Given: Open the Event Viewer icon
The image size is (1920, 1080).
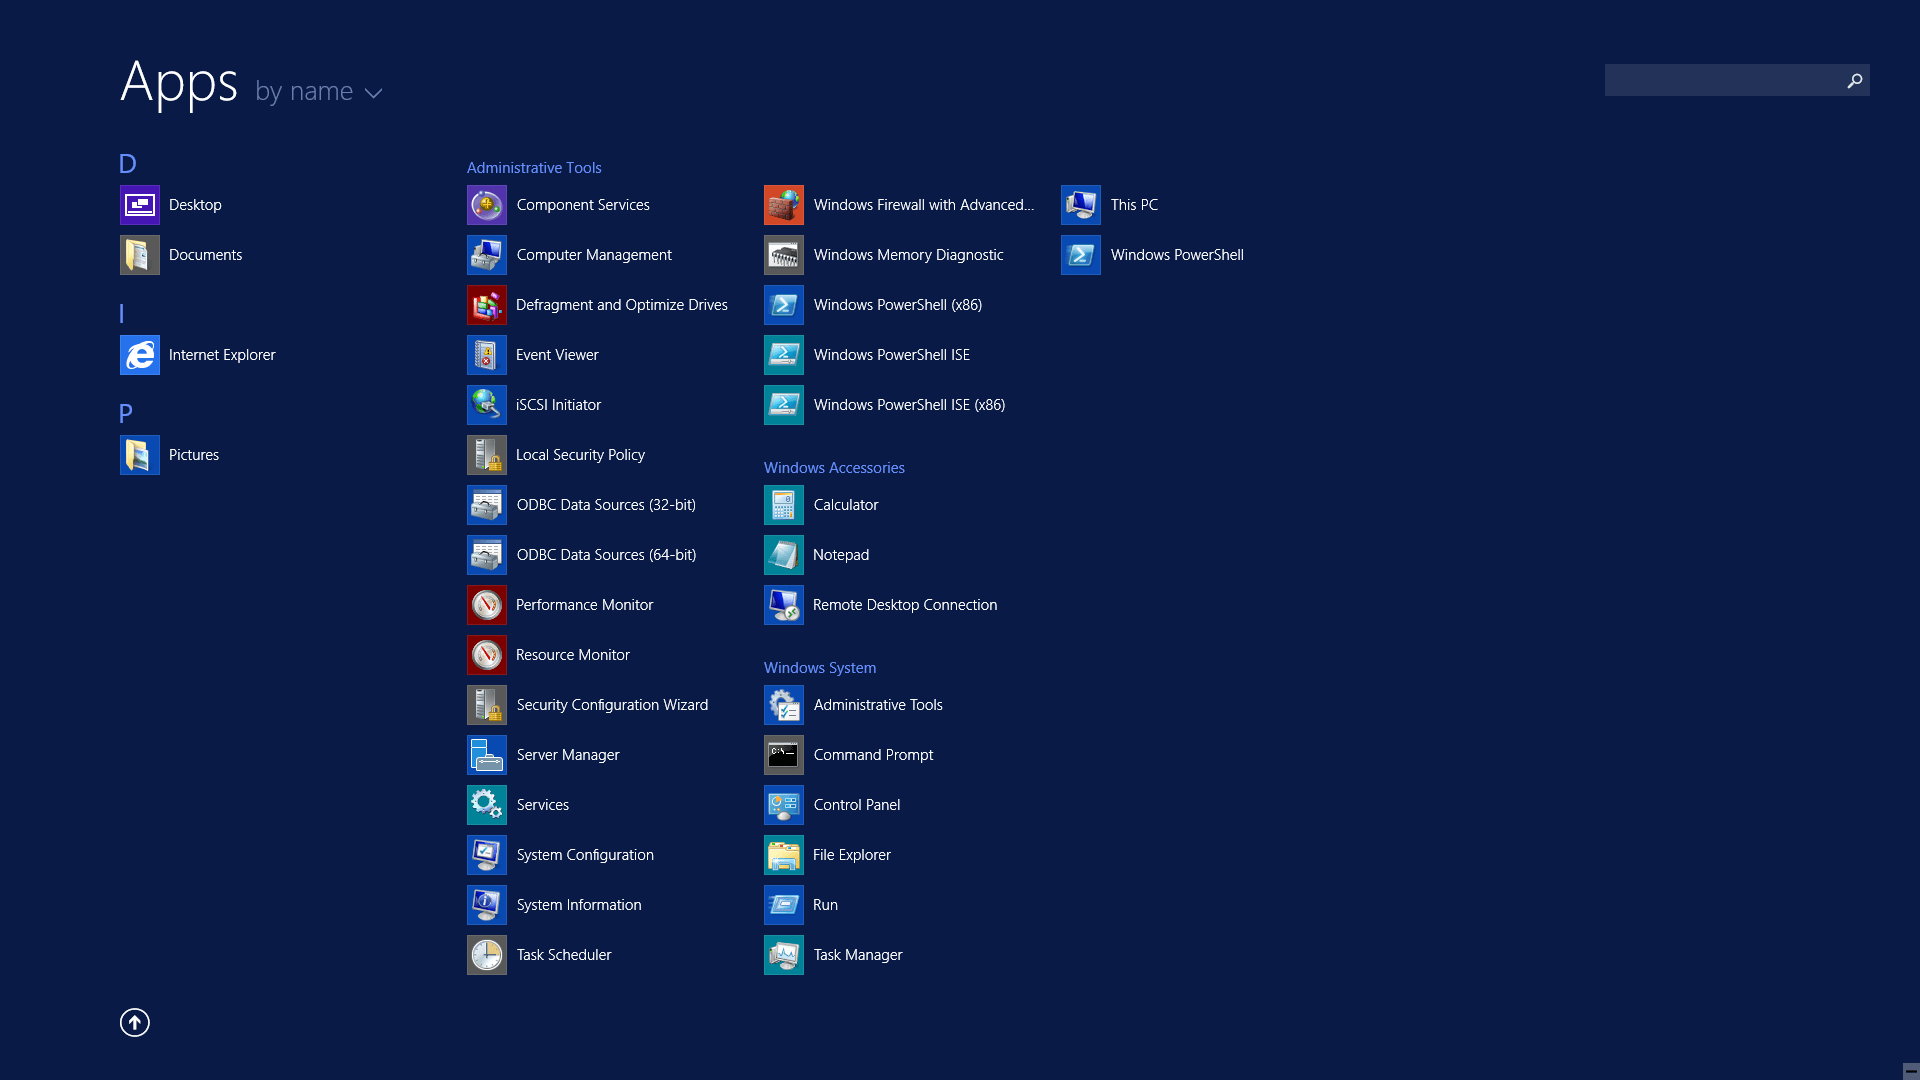Looking at the screenshot, I should (x=486, y=355).
